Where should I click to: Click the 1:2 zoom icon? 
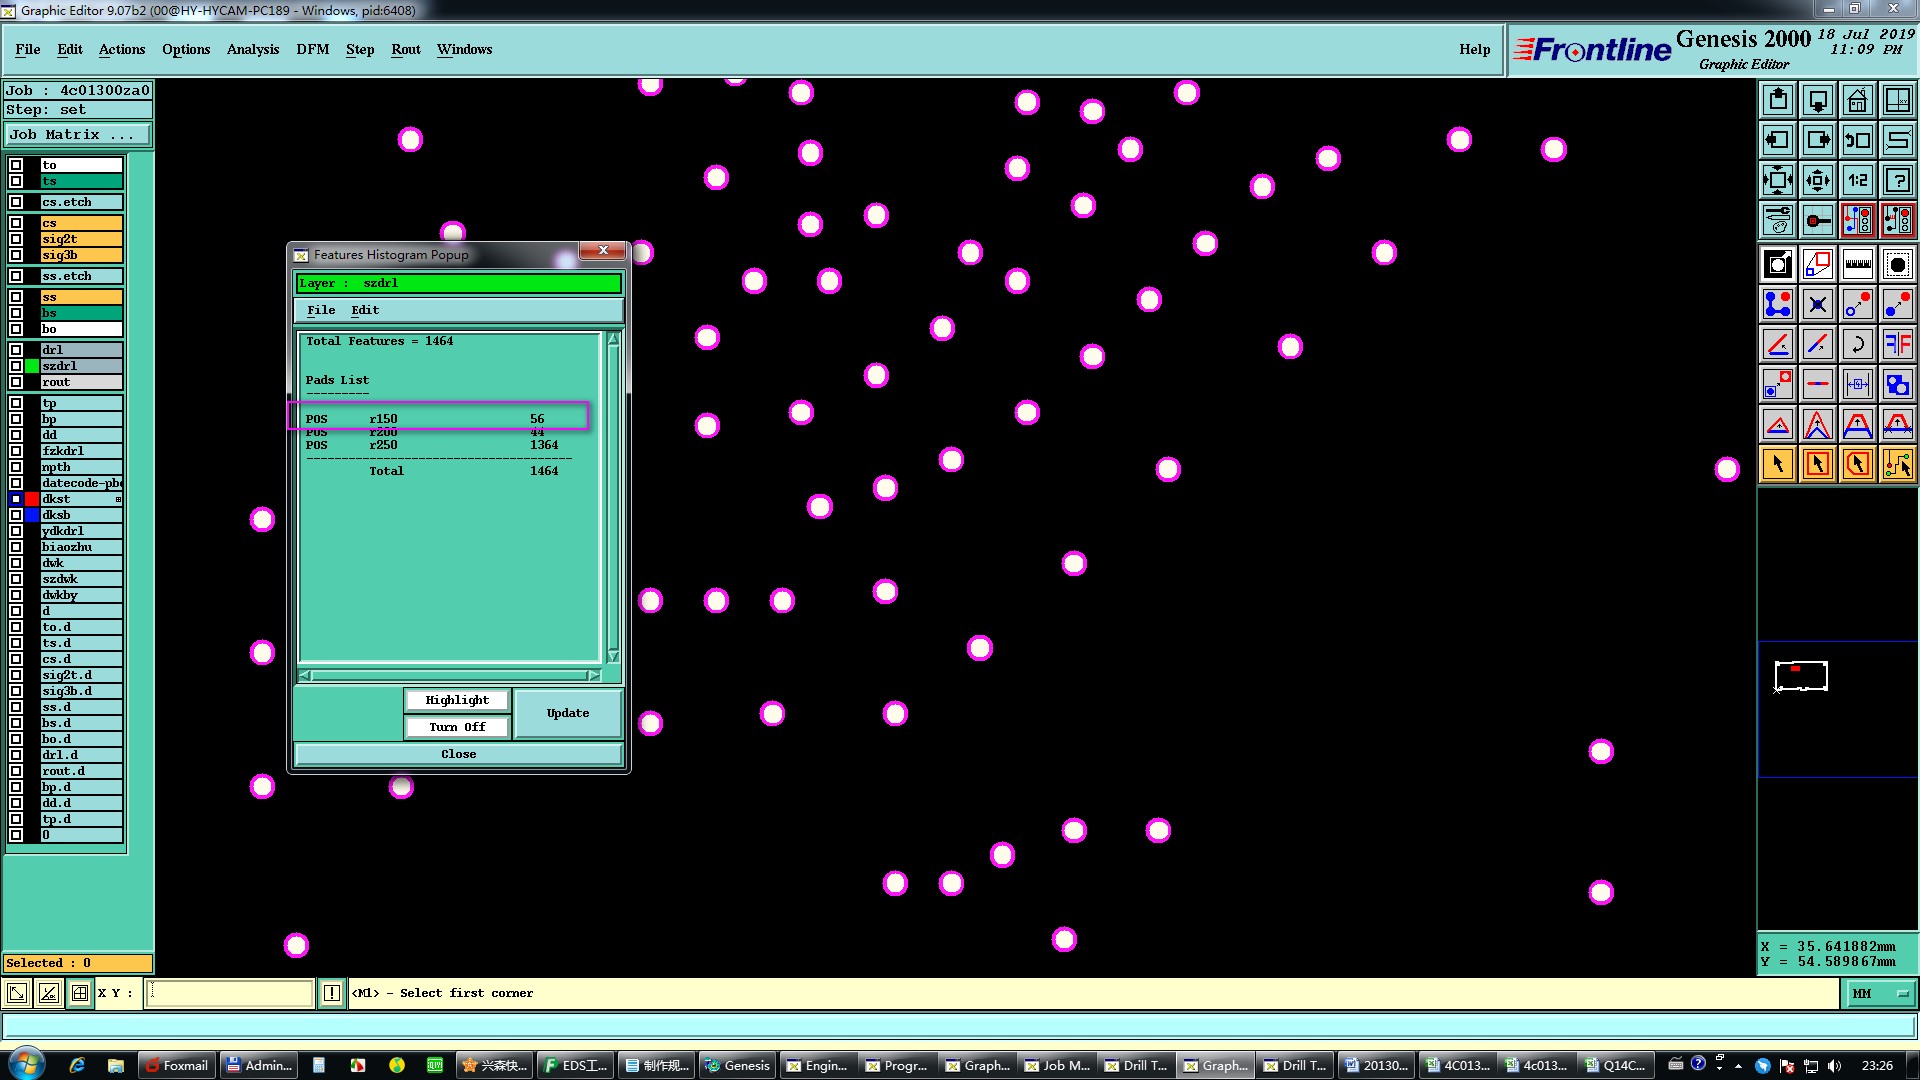coord(1857,180)
